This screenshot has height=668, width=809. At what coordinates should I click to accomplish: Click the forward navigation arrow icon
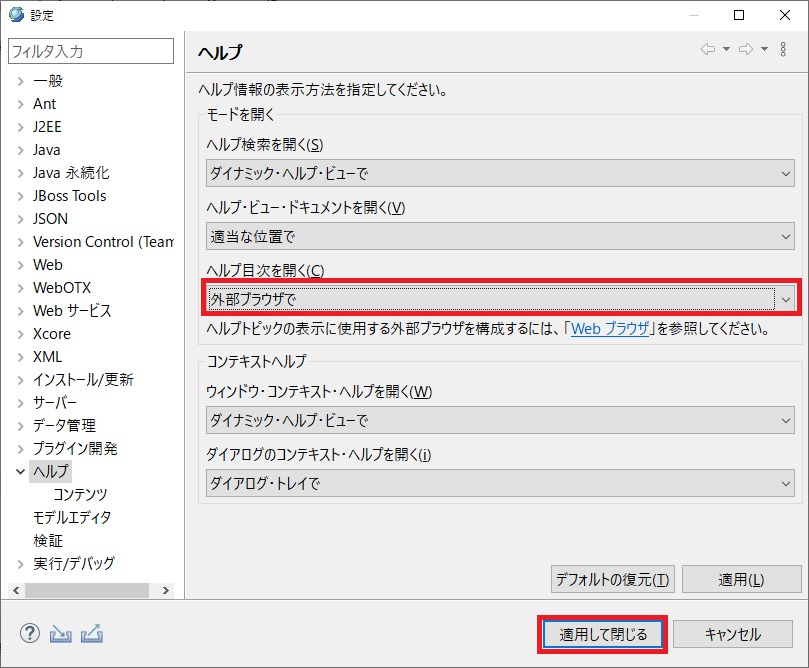click(x=745, y=50)
